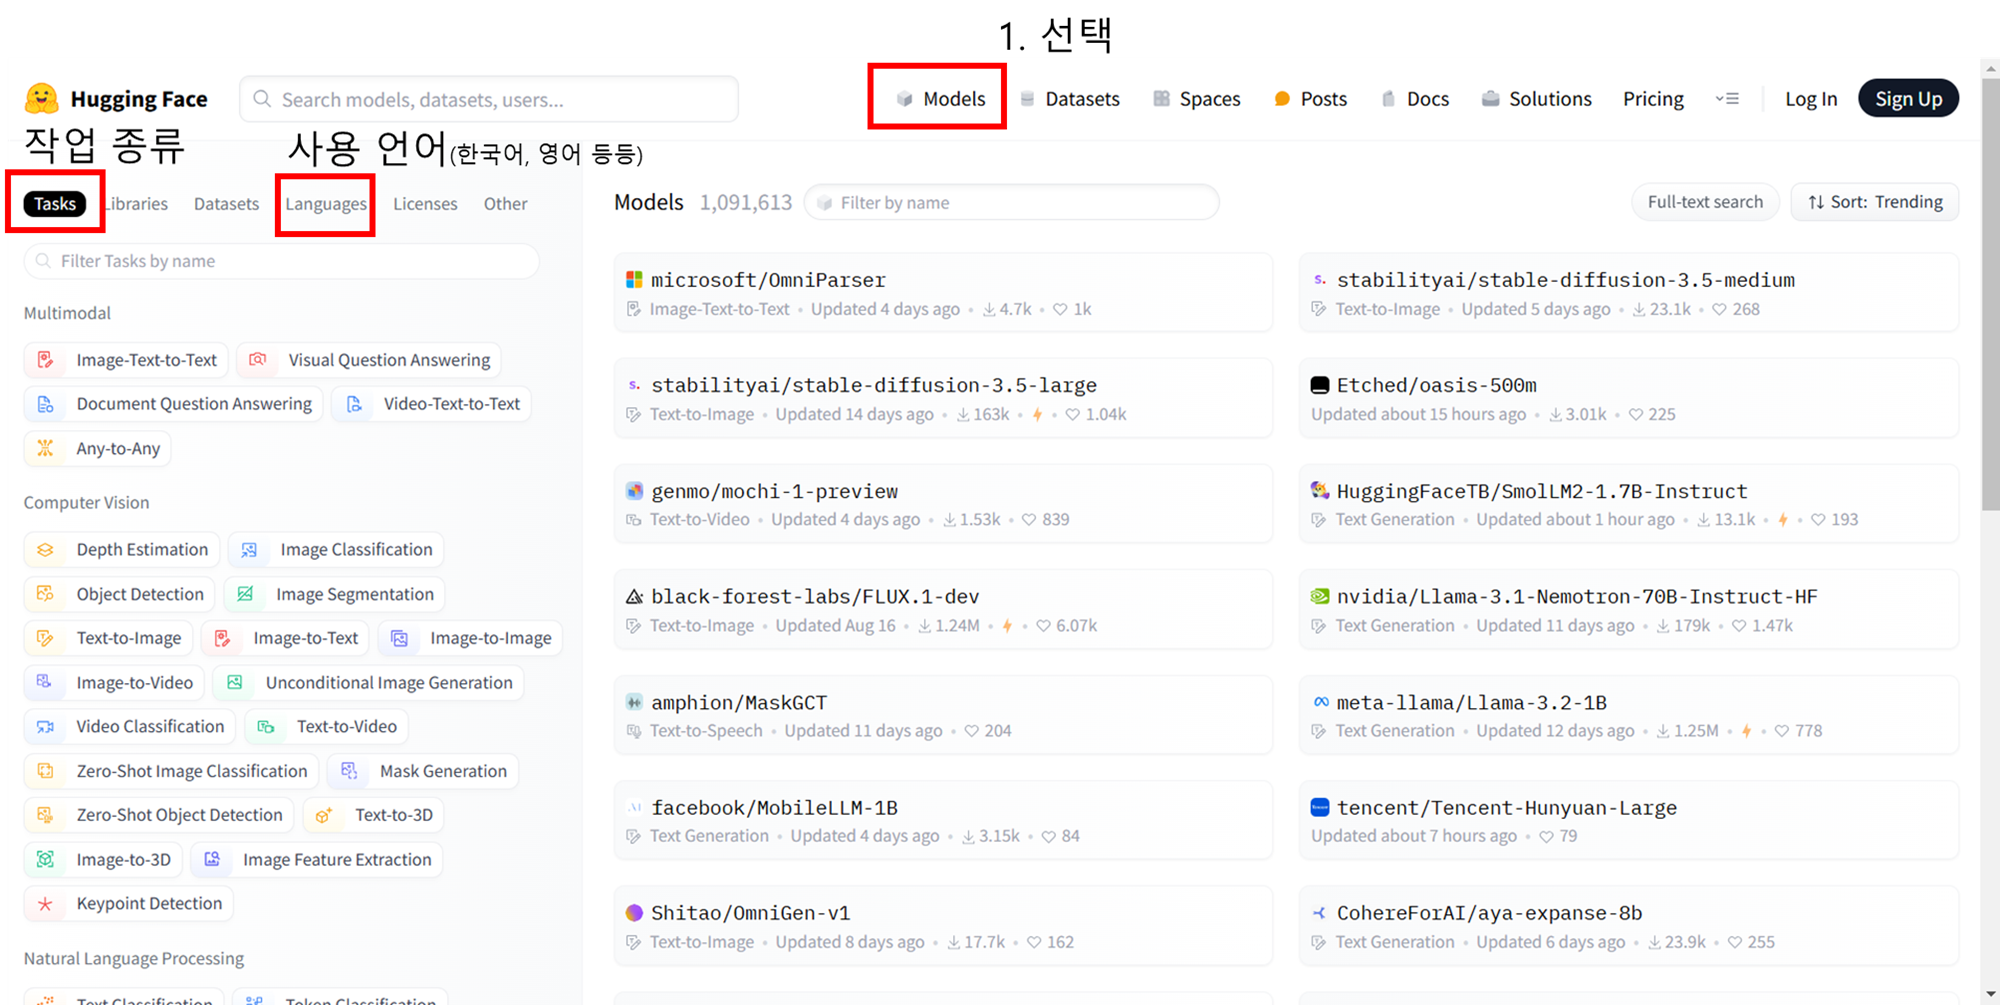2000x1005 pixels.
Task: Click the search magnifier icon in the top bar
Action: click(262, 99)
